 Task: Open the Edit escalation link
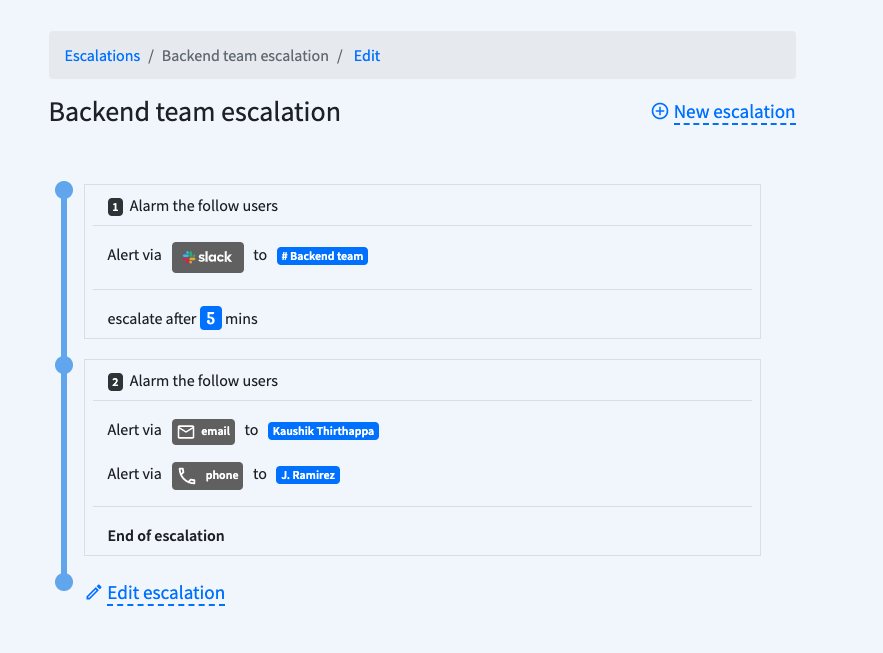[166, 593]
